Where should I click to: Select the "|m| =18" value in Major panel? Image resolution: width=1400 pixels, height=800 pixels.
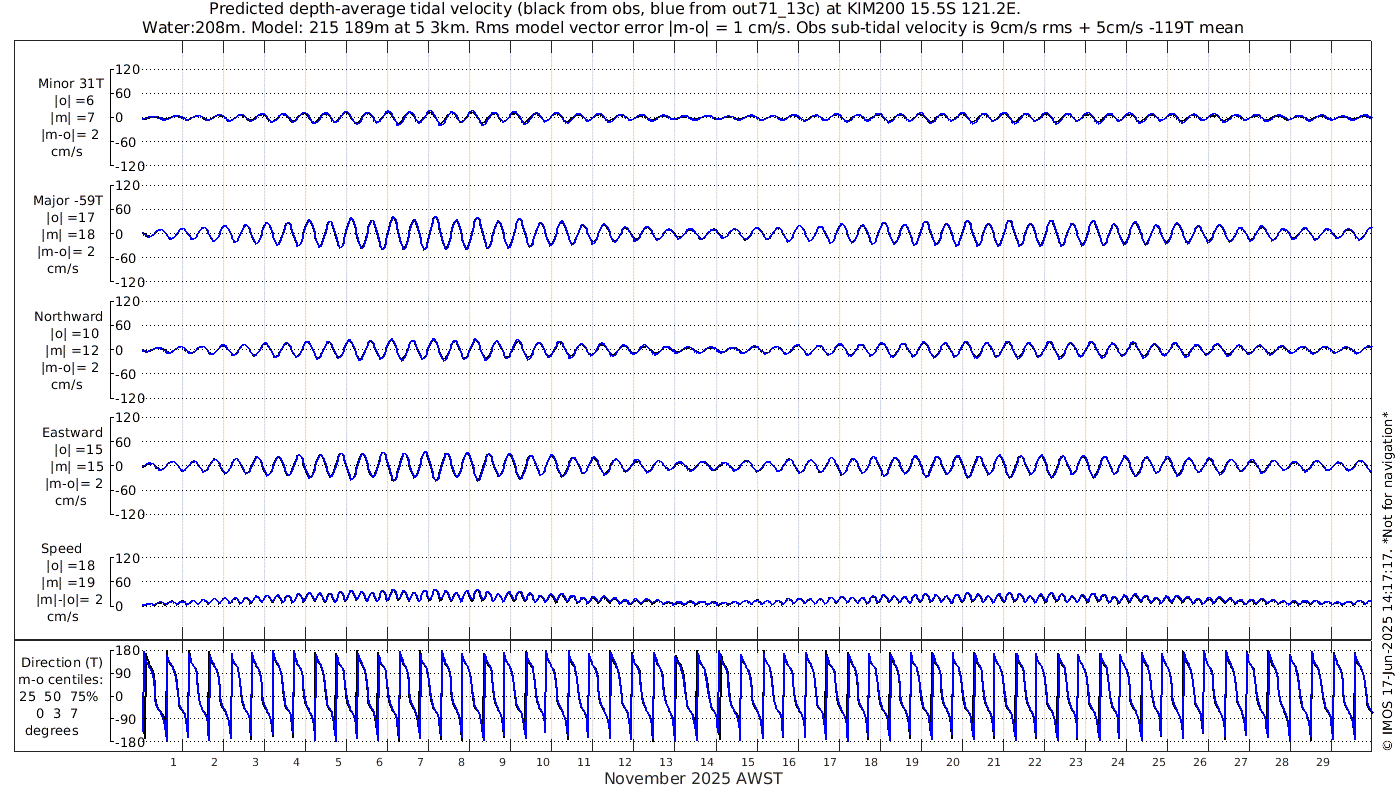(x=70, y=234)
